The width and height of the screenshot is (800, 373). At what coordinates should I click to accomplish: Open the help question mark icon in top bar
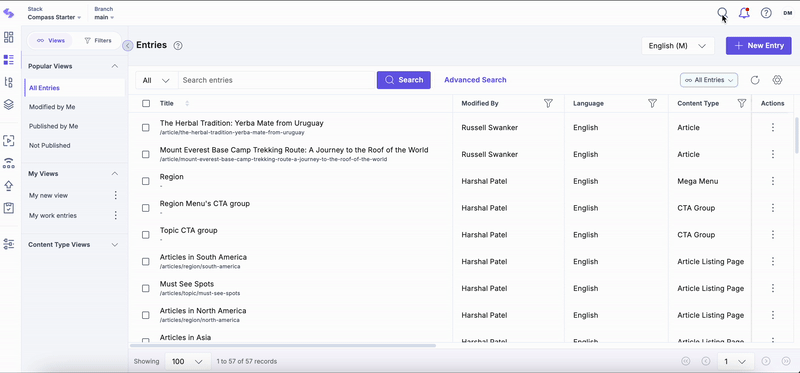click(x=766, y=13)
